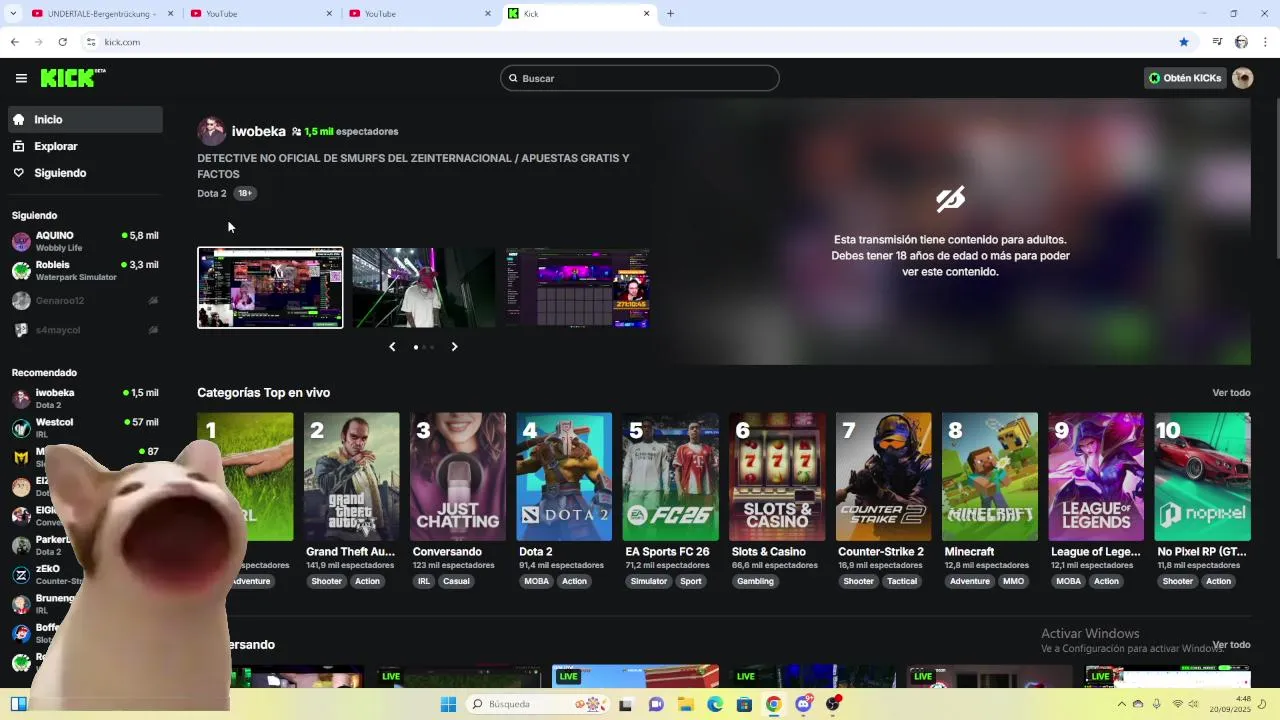The width and height of the screenshot is (1280, 720).
Task: Open s4maycol offline channel
Action: pyautogui.click(x=85, y=330)
